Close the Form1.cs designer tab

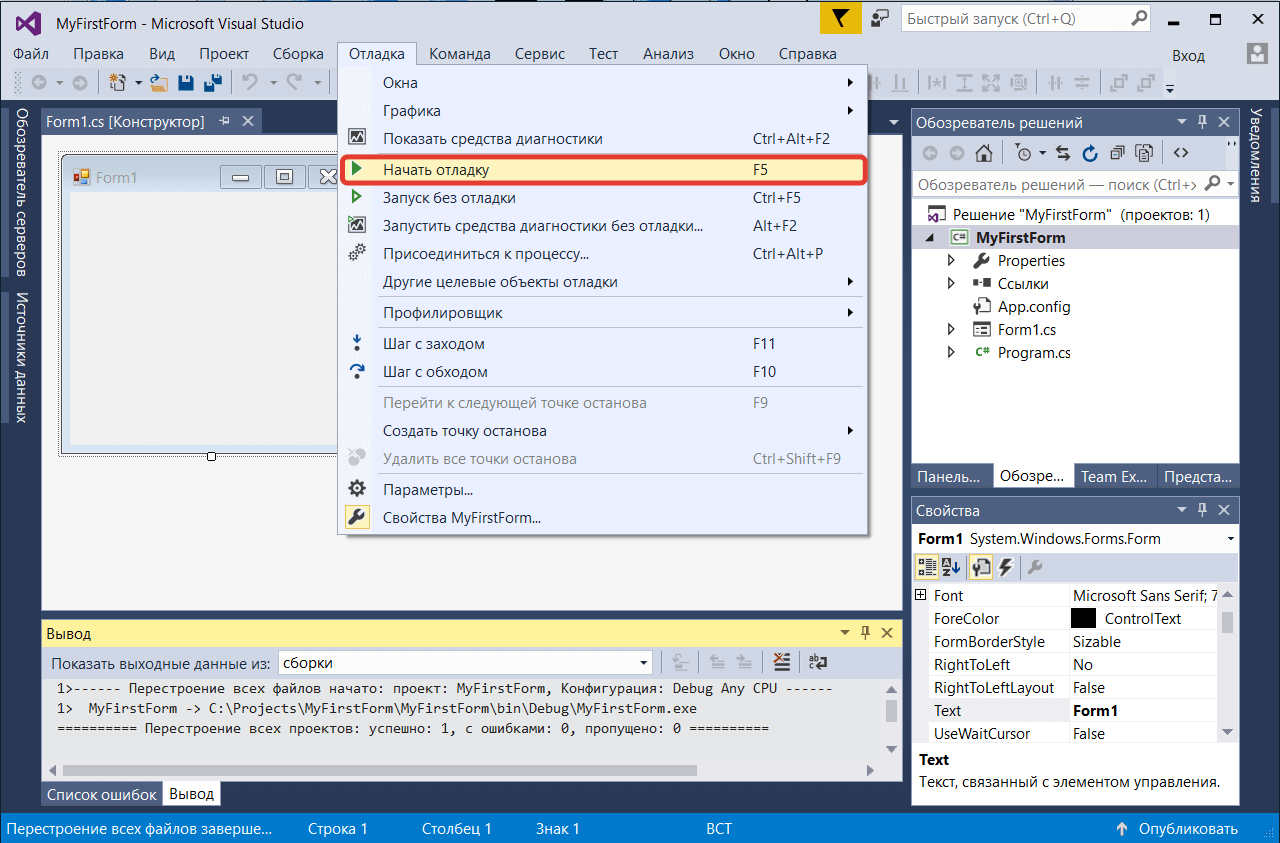[248, 121]
